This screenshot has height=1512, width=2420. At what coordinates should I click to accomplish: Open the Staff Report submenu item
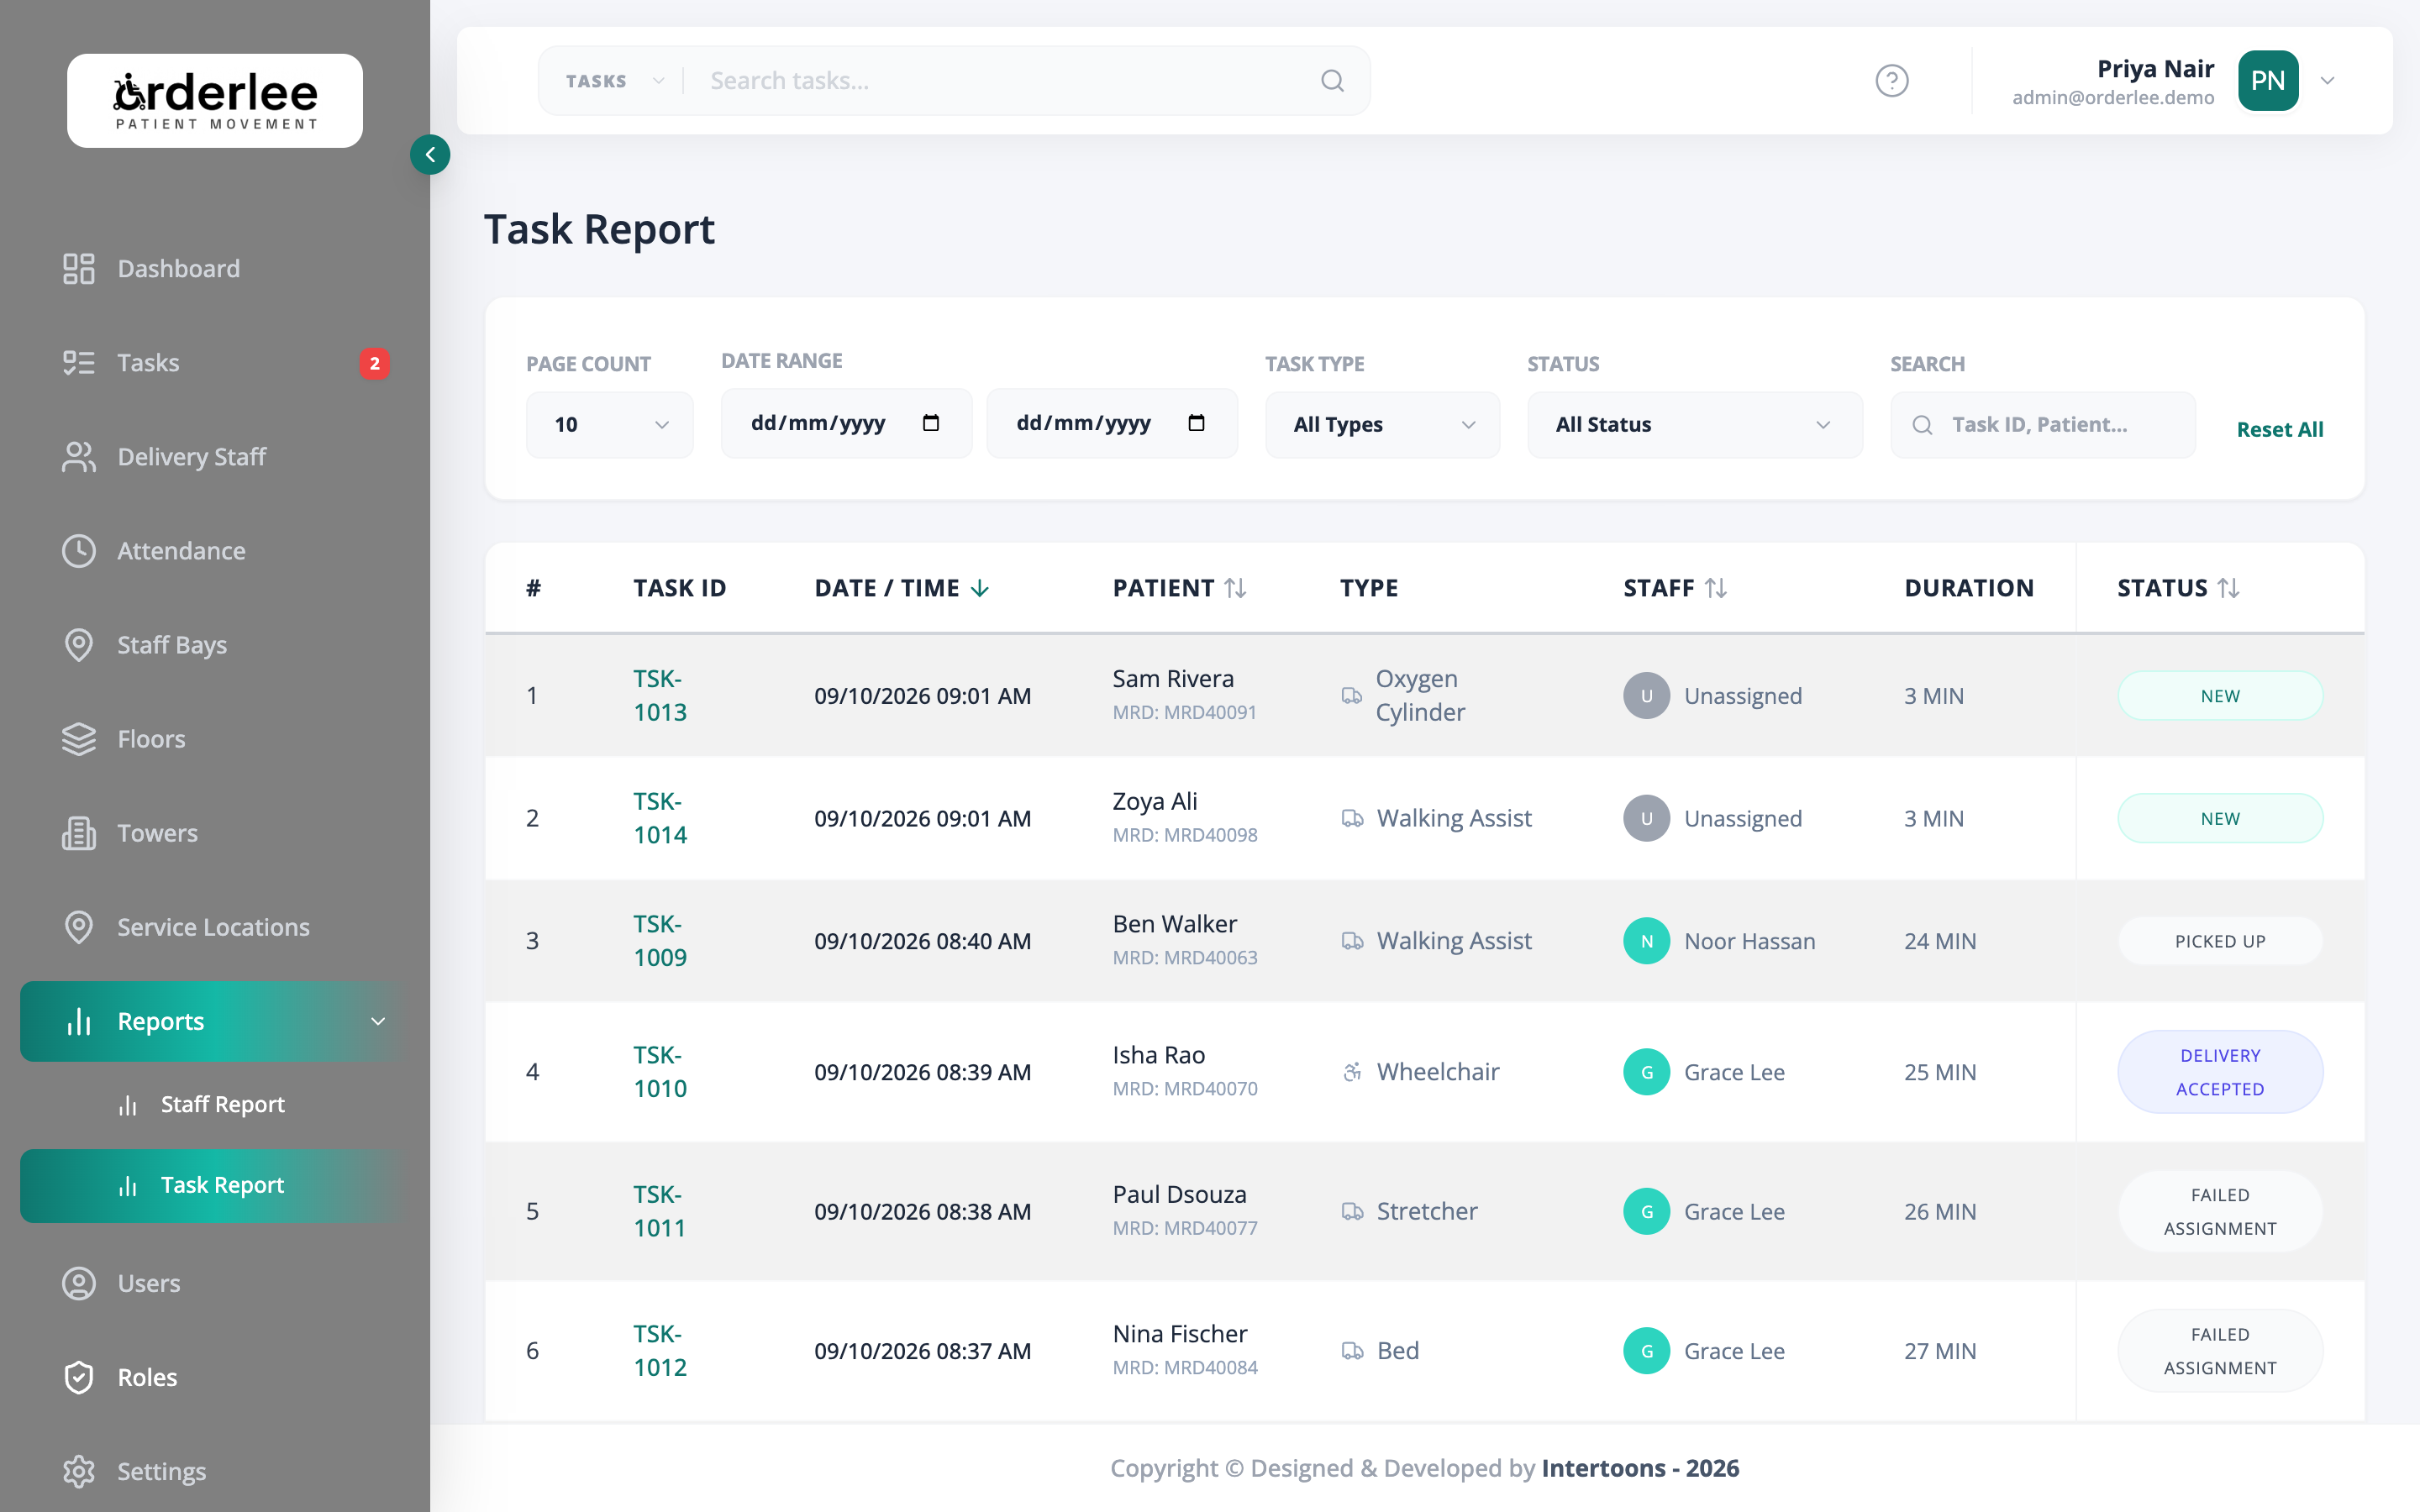(x=215, y=1104)
